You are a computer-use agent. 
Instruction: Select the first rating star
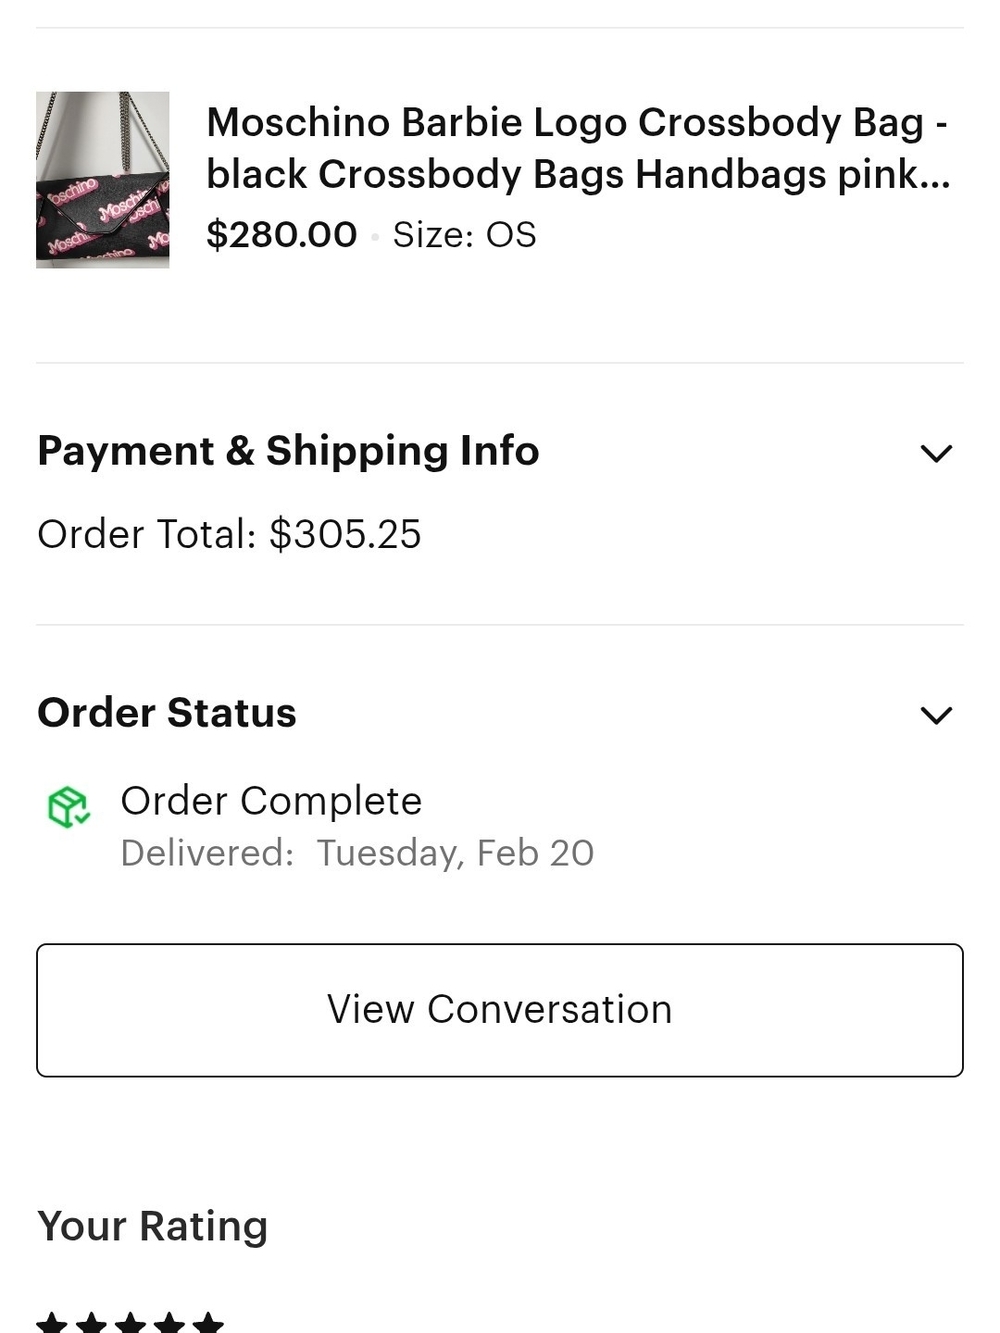(52, 1323)
